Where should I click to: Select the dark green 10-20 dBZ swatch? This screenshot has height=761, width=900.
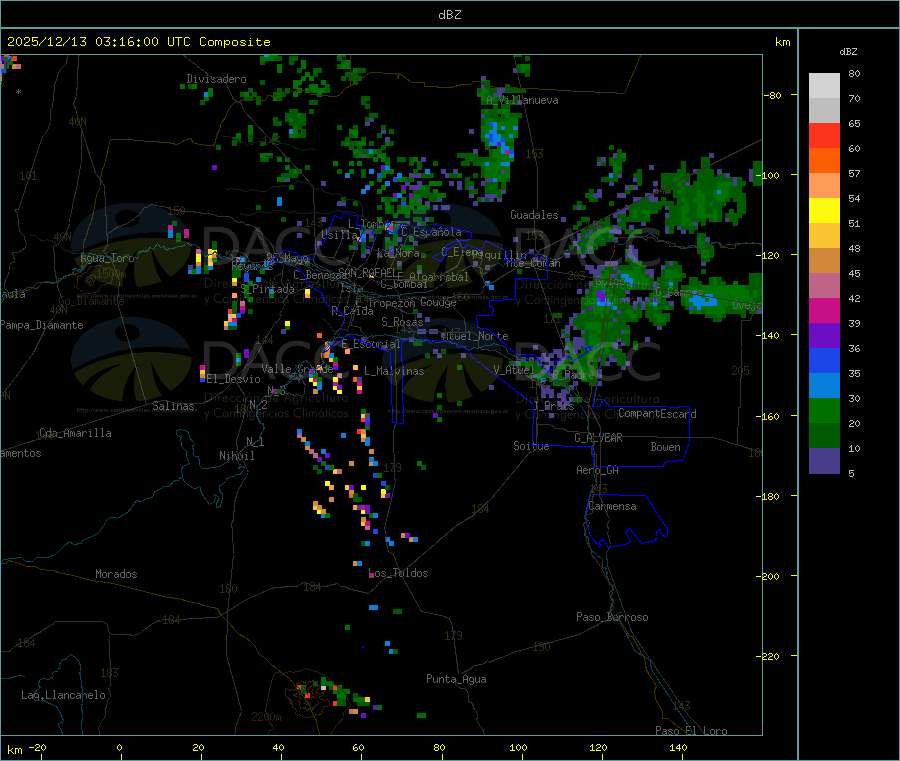(824, 436)
